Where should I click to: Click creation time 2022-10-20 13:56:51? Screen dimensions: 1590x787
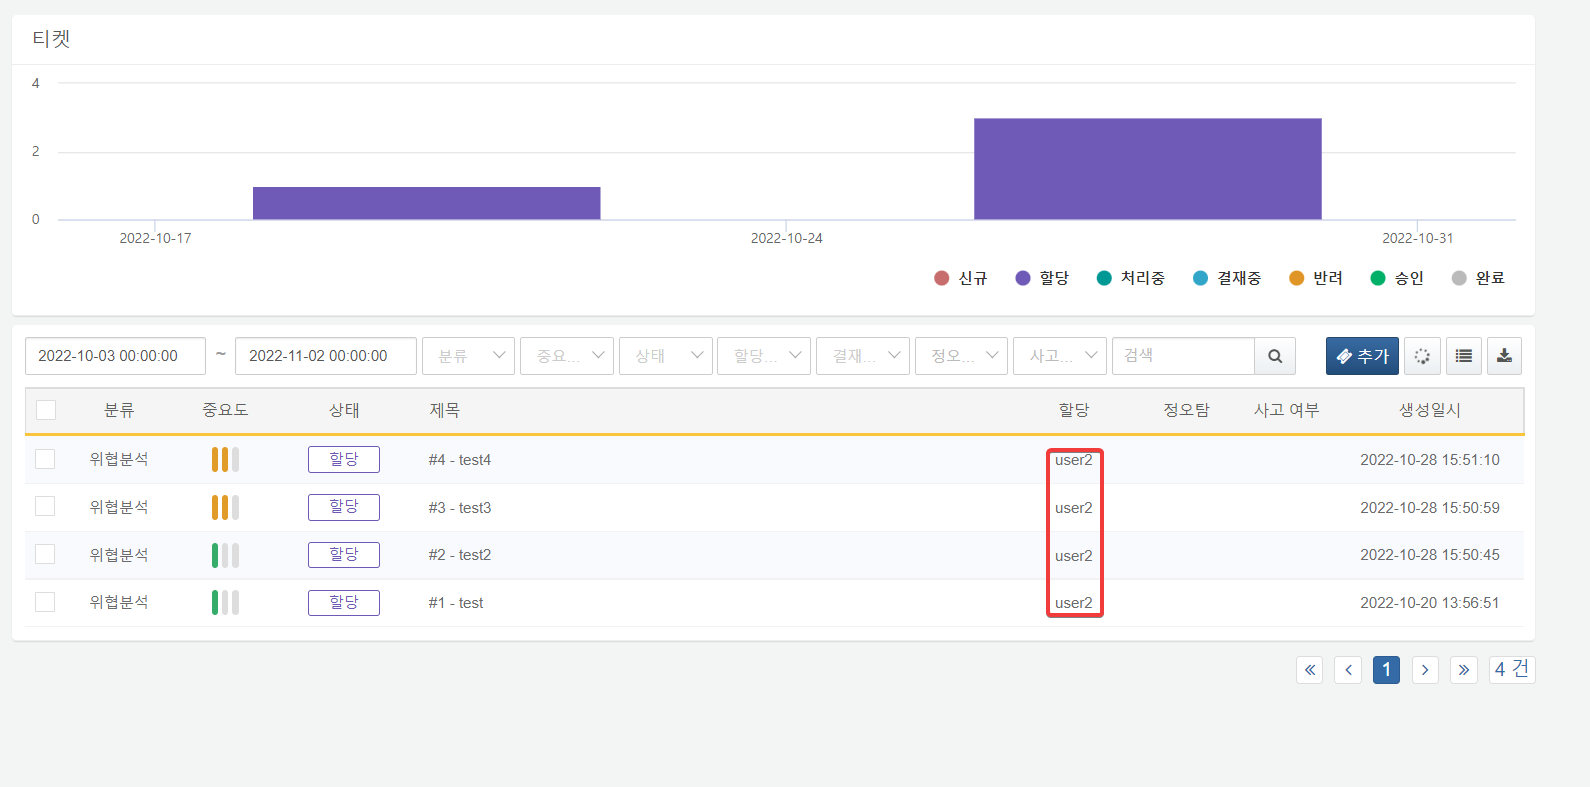point(1430,603)
